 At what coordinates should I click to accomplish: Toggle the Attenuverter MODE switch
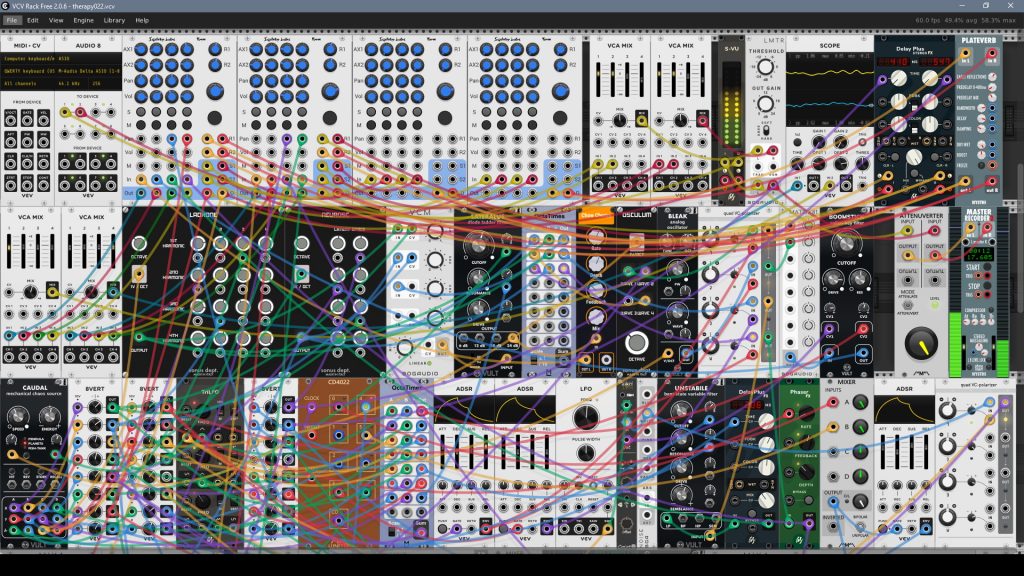(x=907, y=304)
